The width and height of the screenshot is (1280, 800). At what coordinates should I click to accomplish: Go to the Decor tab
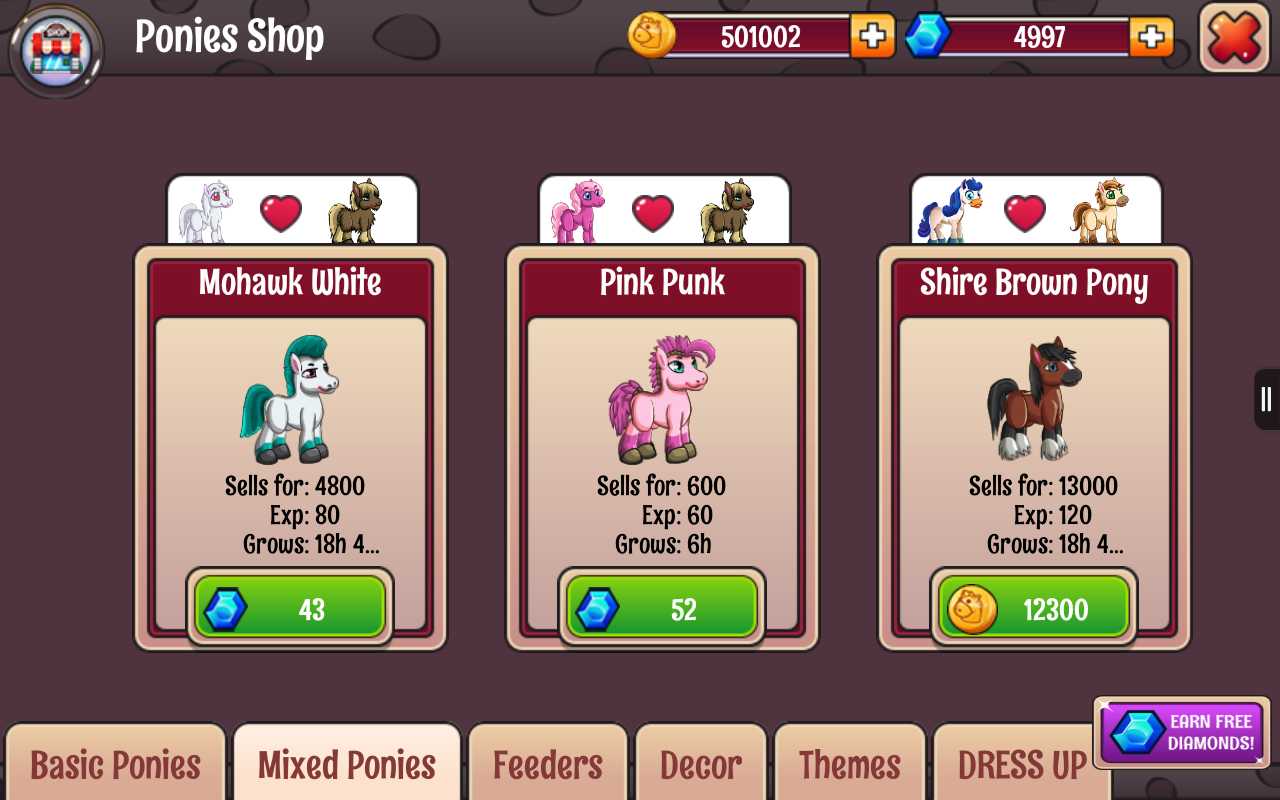(x=701, y=764)
